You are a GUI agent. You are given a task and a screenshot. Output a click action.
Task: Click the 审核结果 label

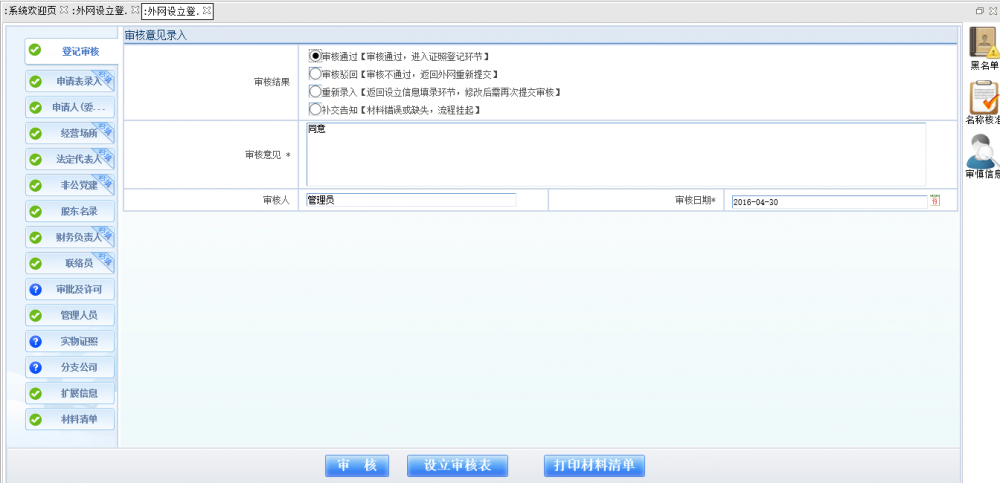pos(272,82)
